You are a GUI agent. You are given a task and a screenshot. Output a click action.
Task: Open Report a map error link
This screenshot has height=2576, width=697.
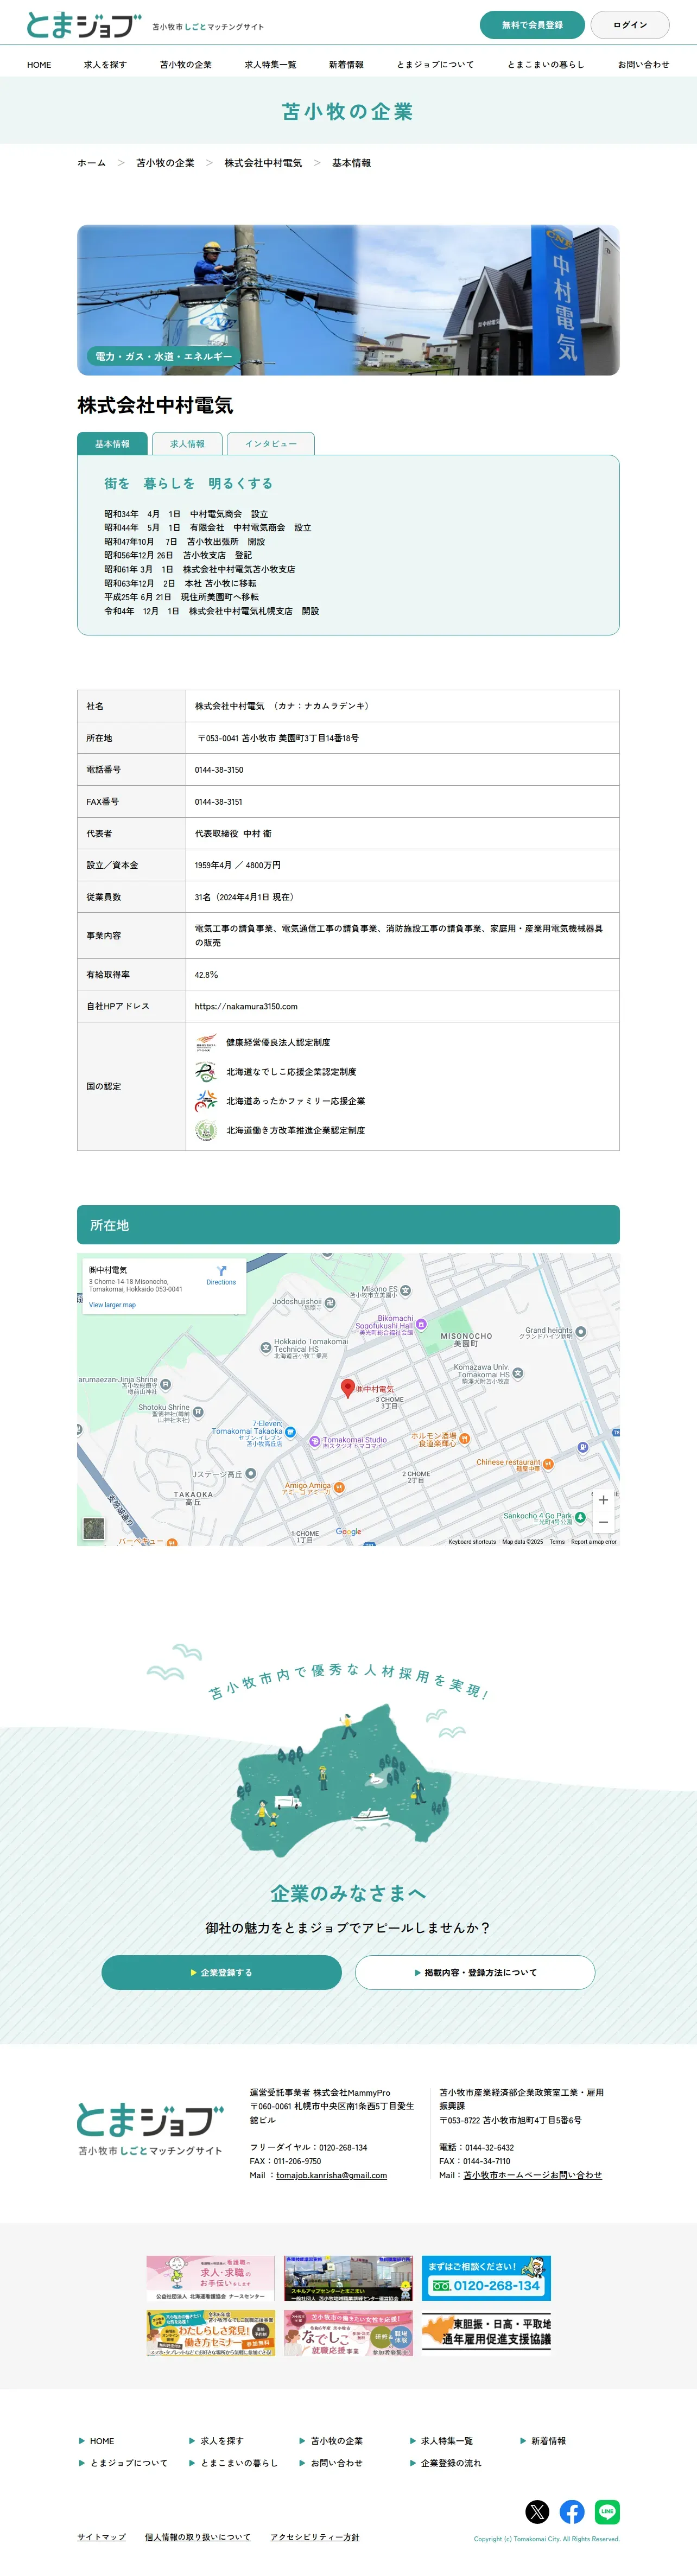594,1542
